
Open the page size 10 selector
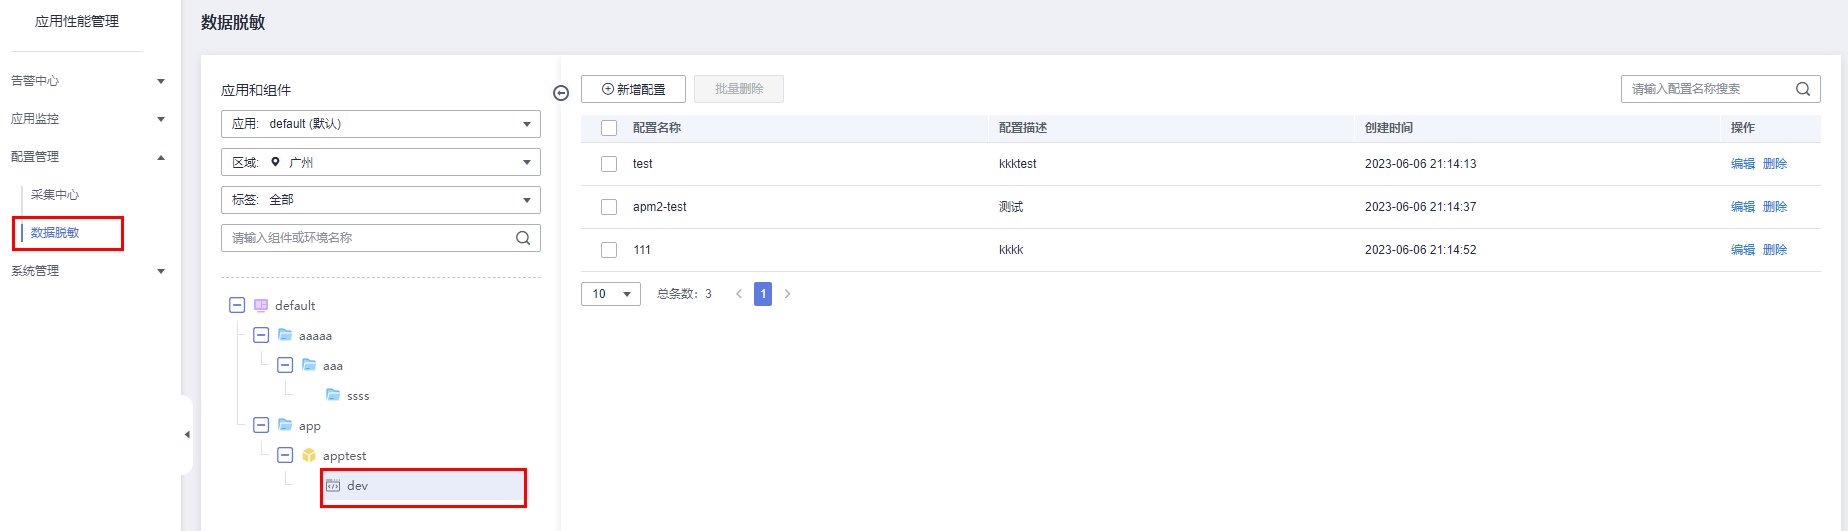click(610, 294)
